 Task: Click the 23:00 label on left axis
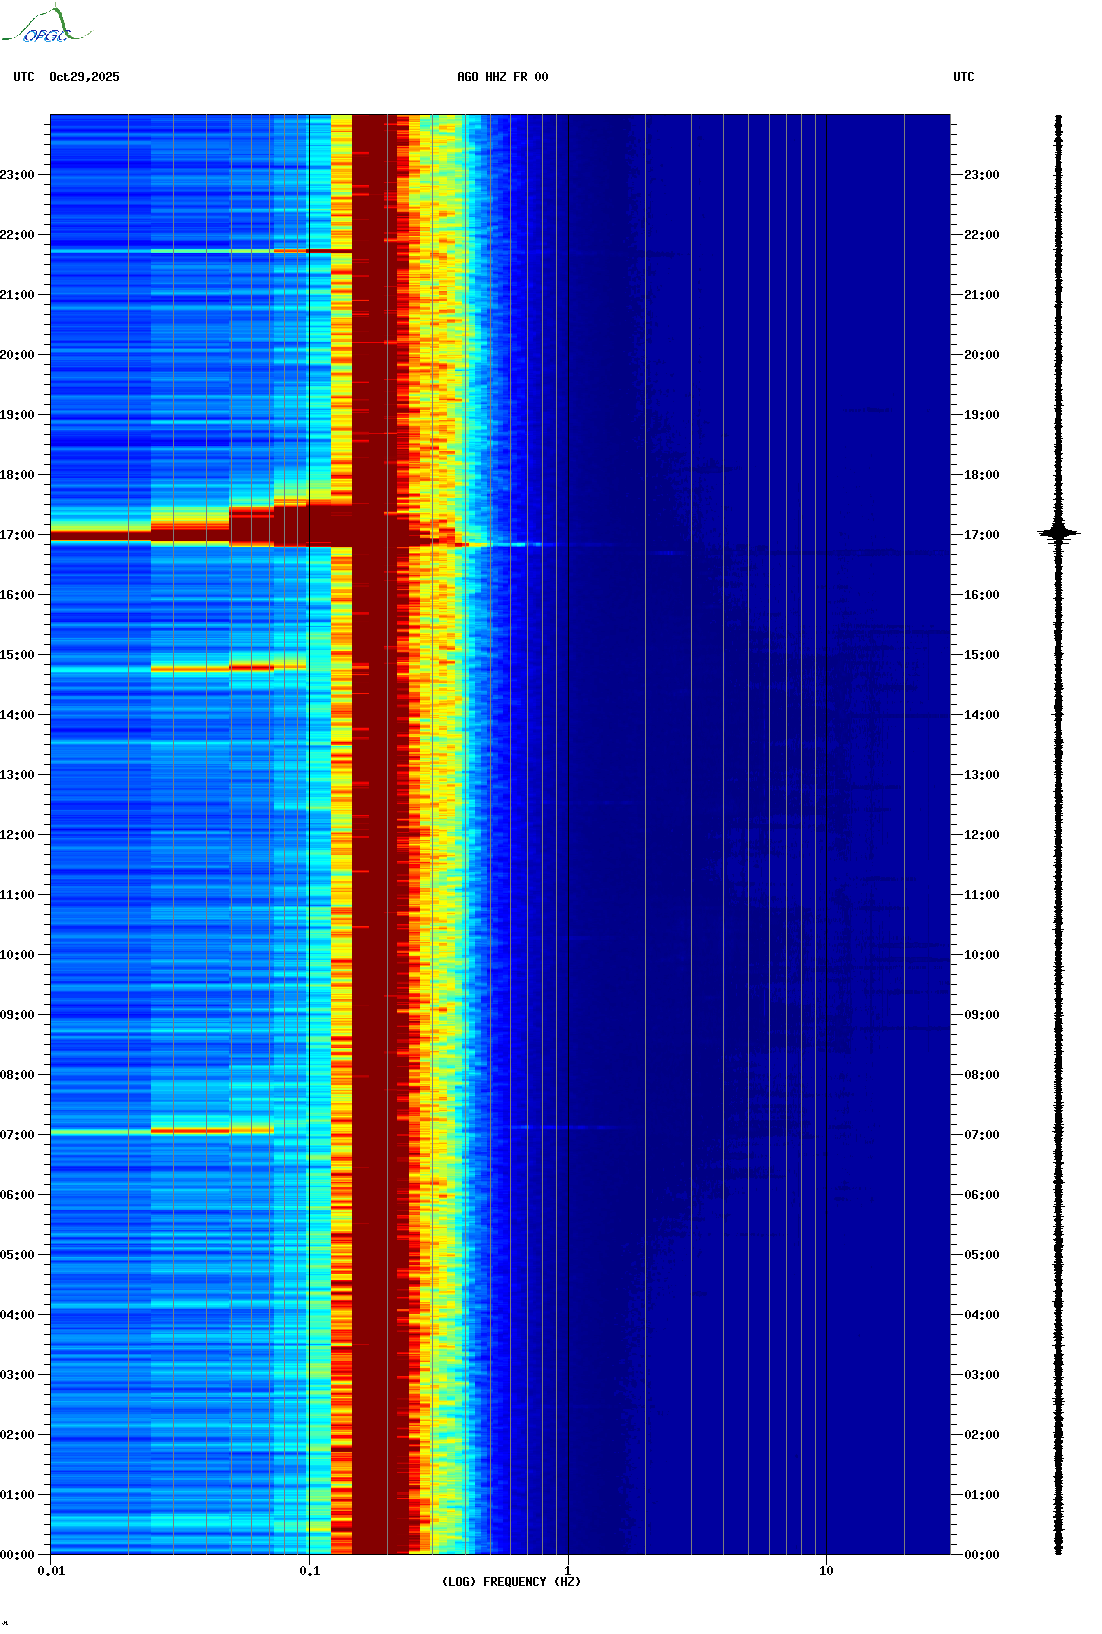[x=17, y=175]
